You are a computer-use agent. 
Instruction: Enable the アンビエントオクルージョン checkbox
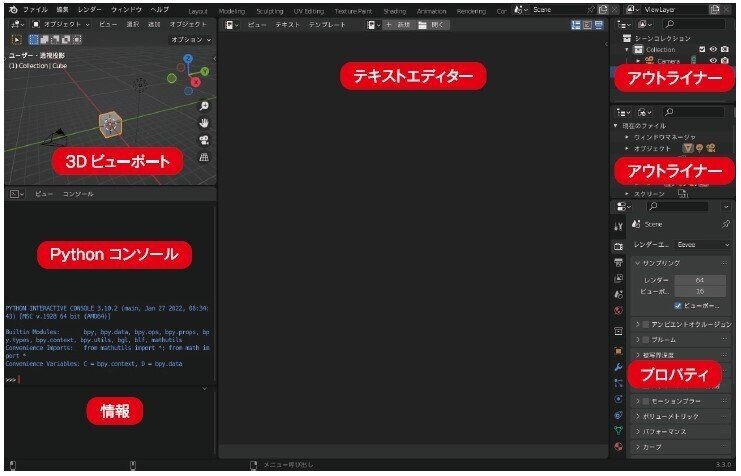tap(646, 324)
